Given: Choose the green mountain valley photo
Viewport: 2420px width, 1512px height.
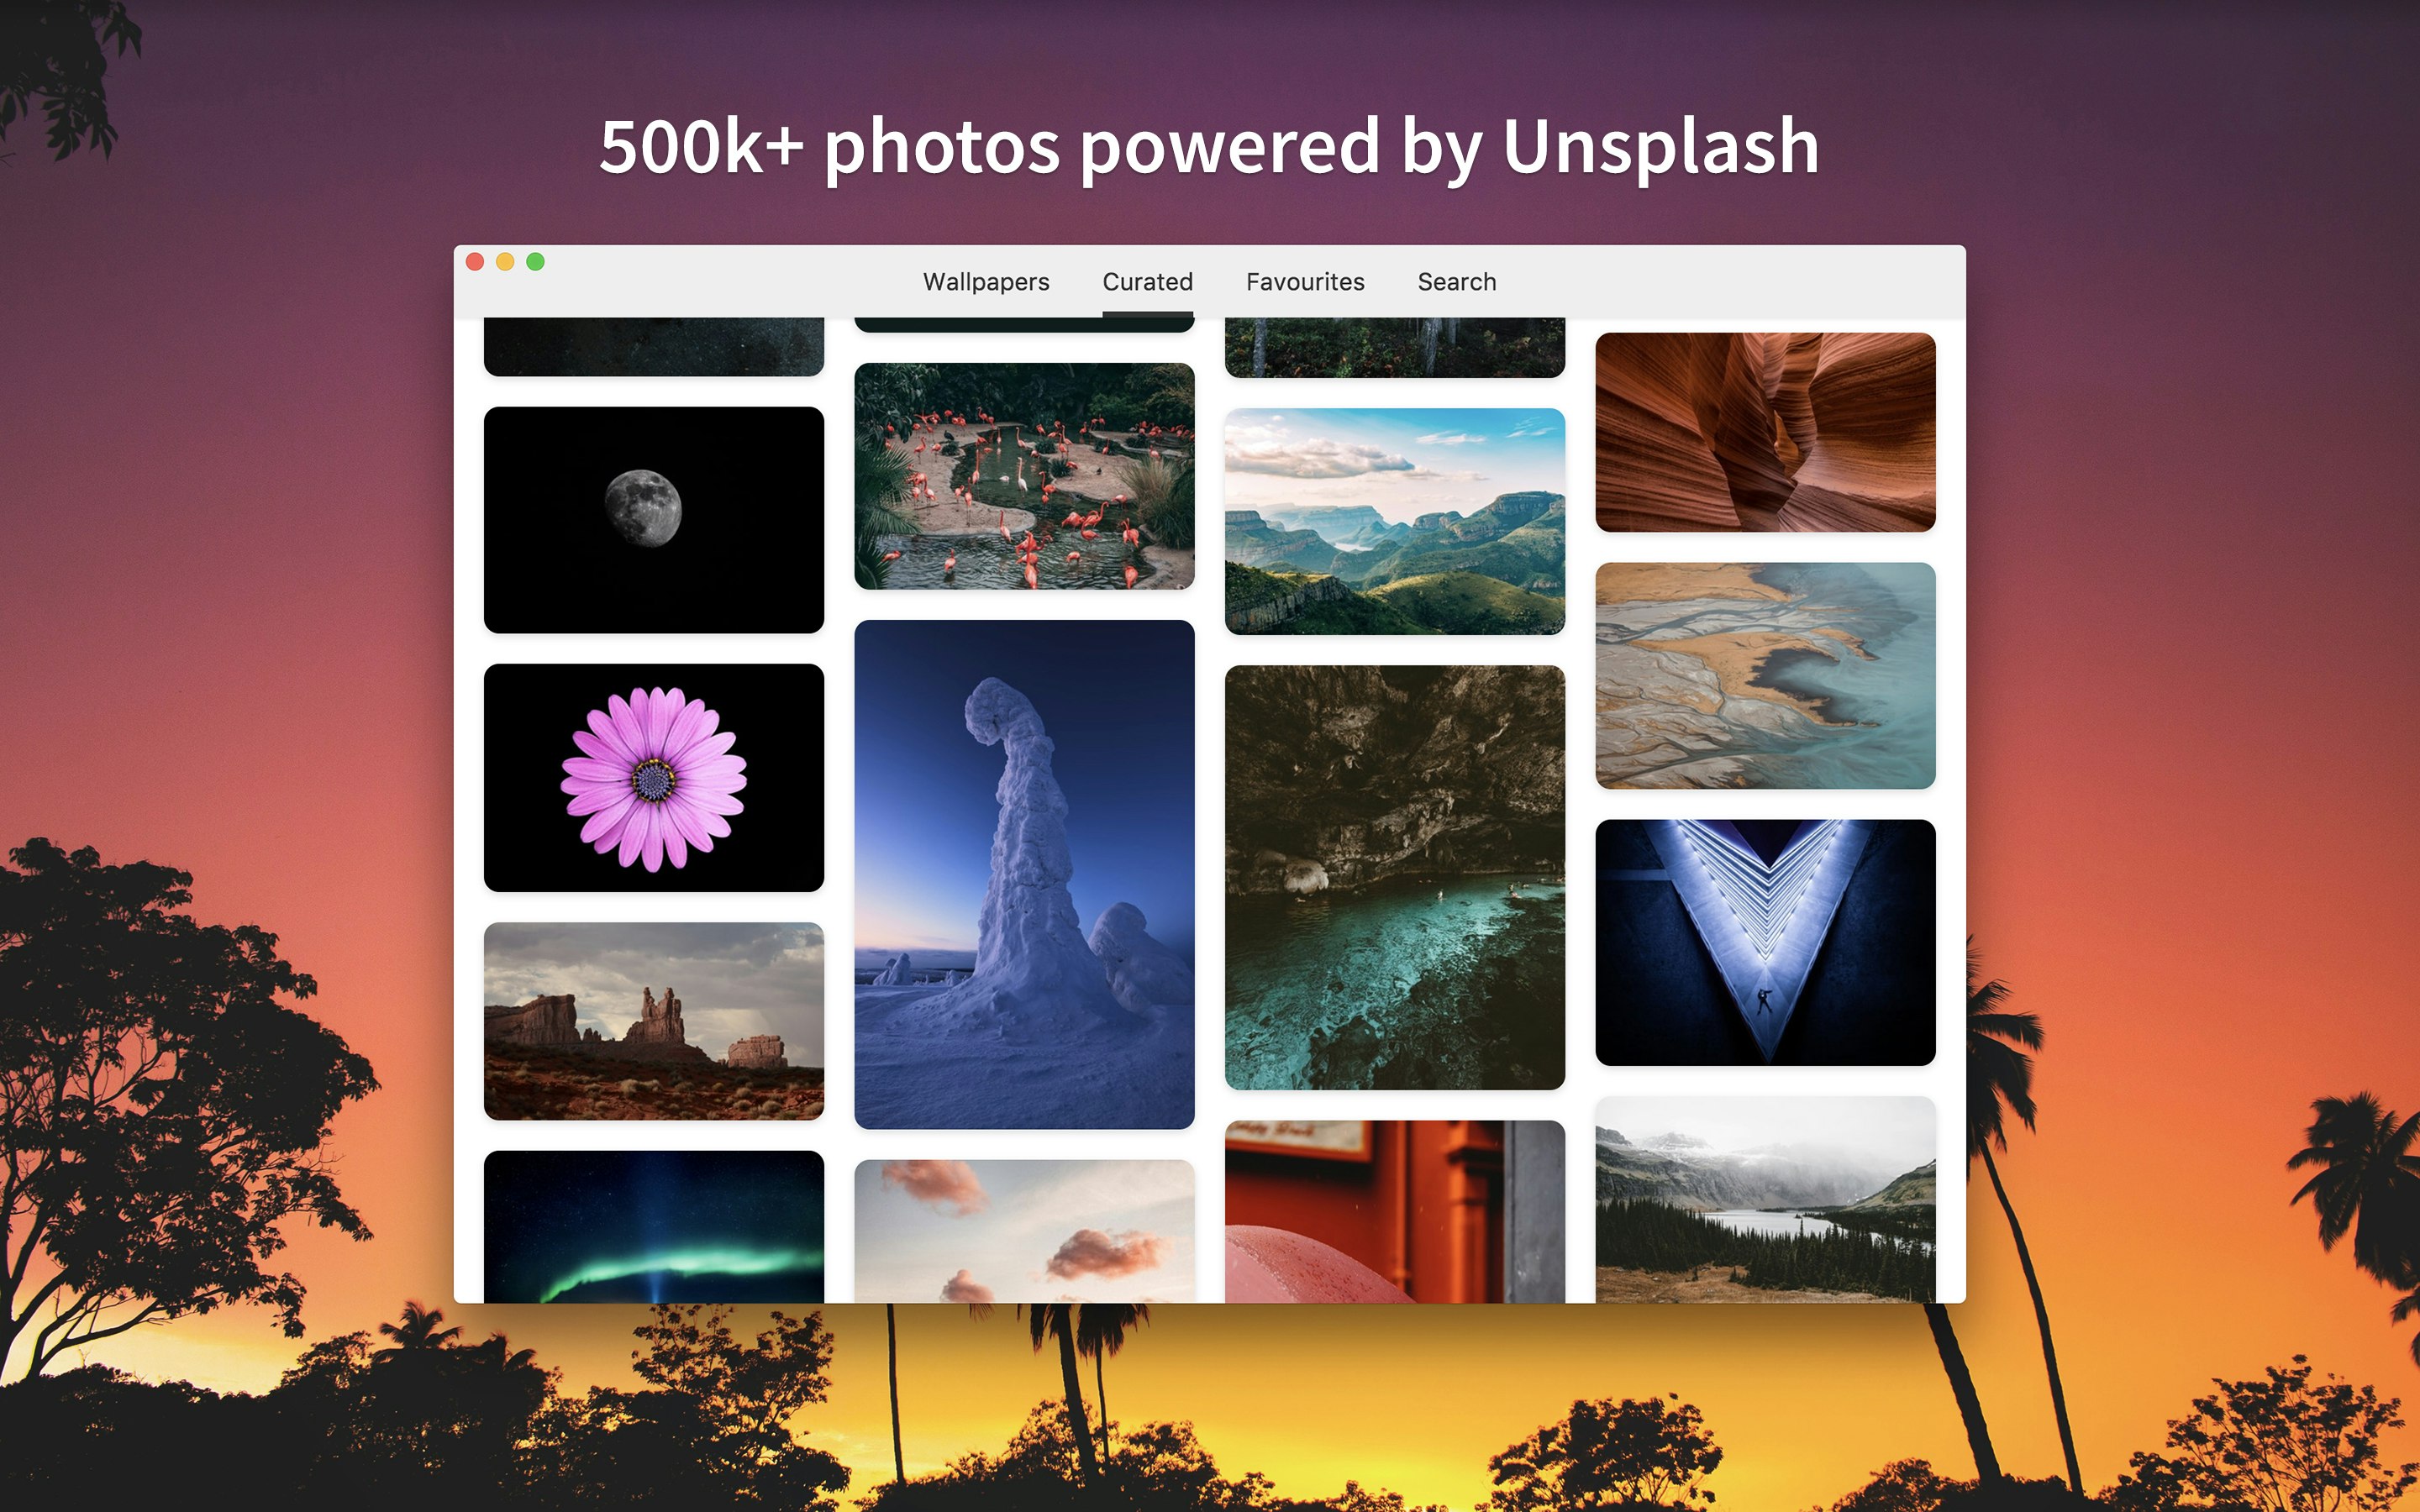Looking at the screenshot, I should [1395, 521].
